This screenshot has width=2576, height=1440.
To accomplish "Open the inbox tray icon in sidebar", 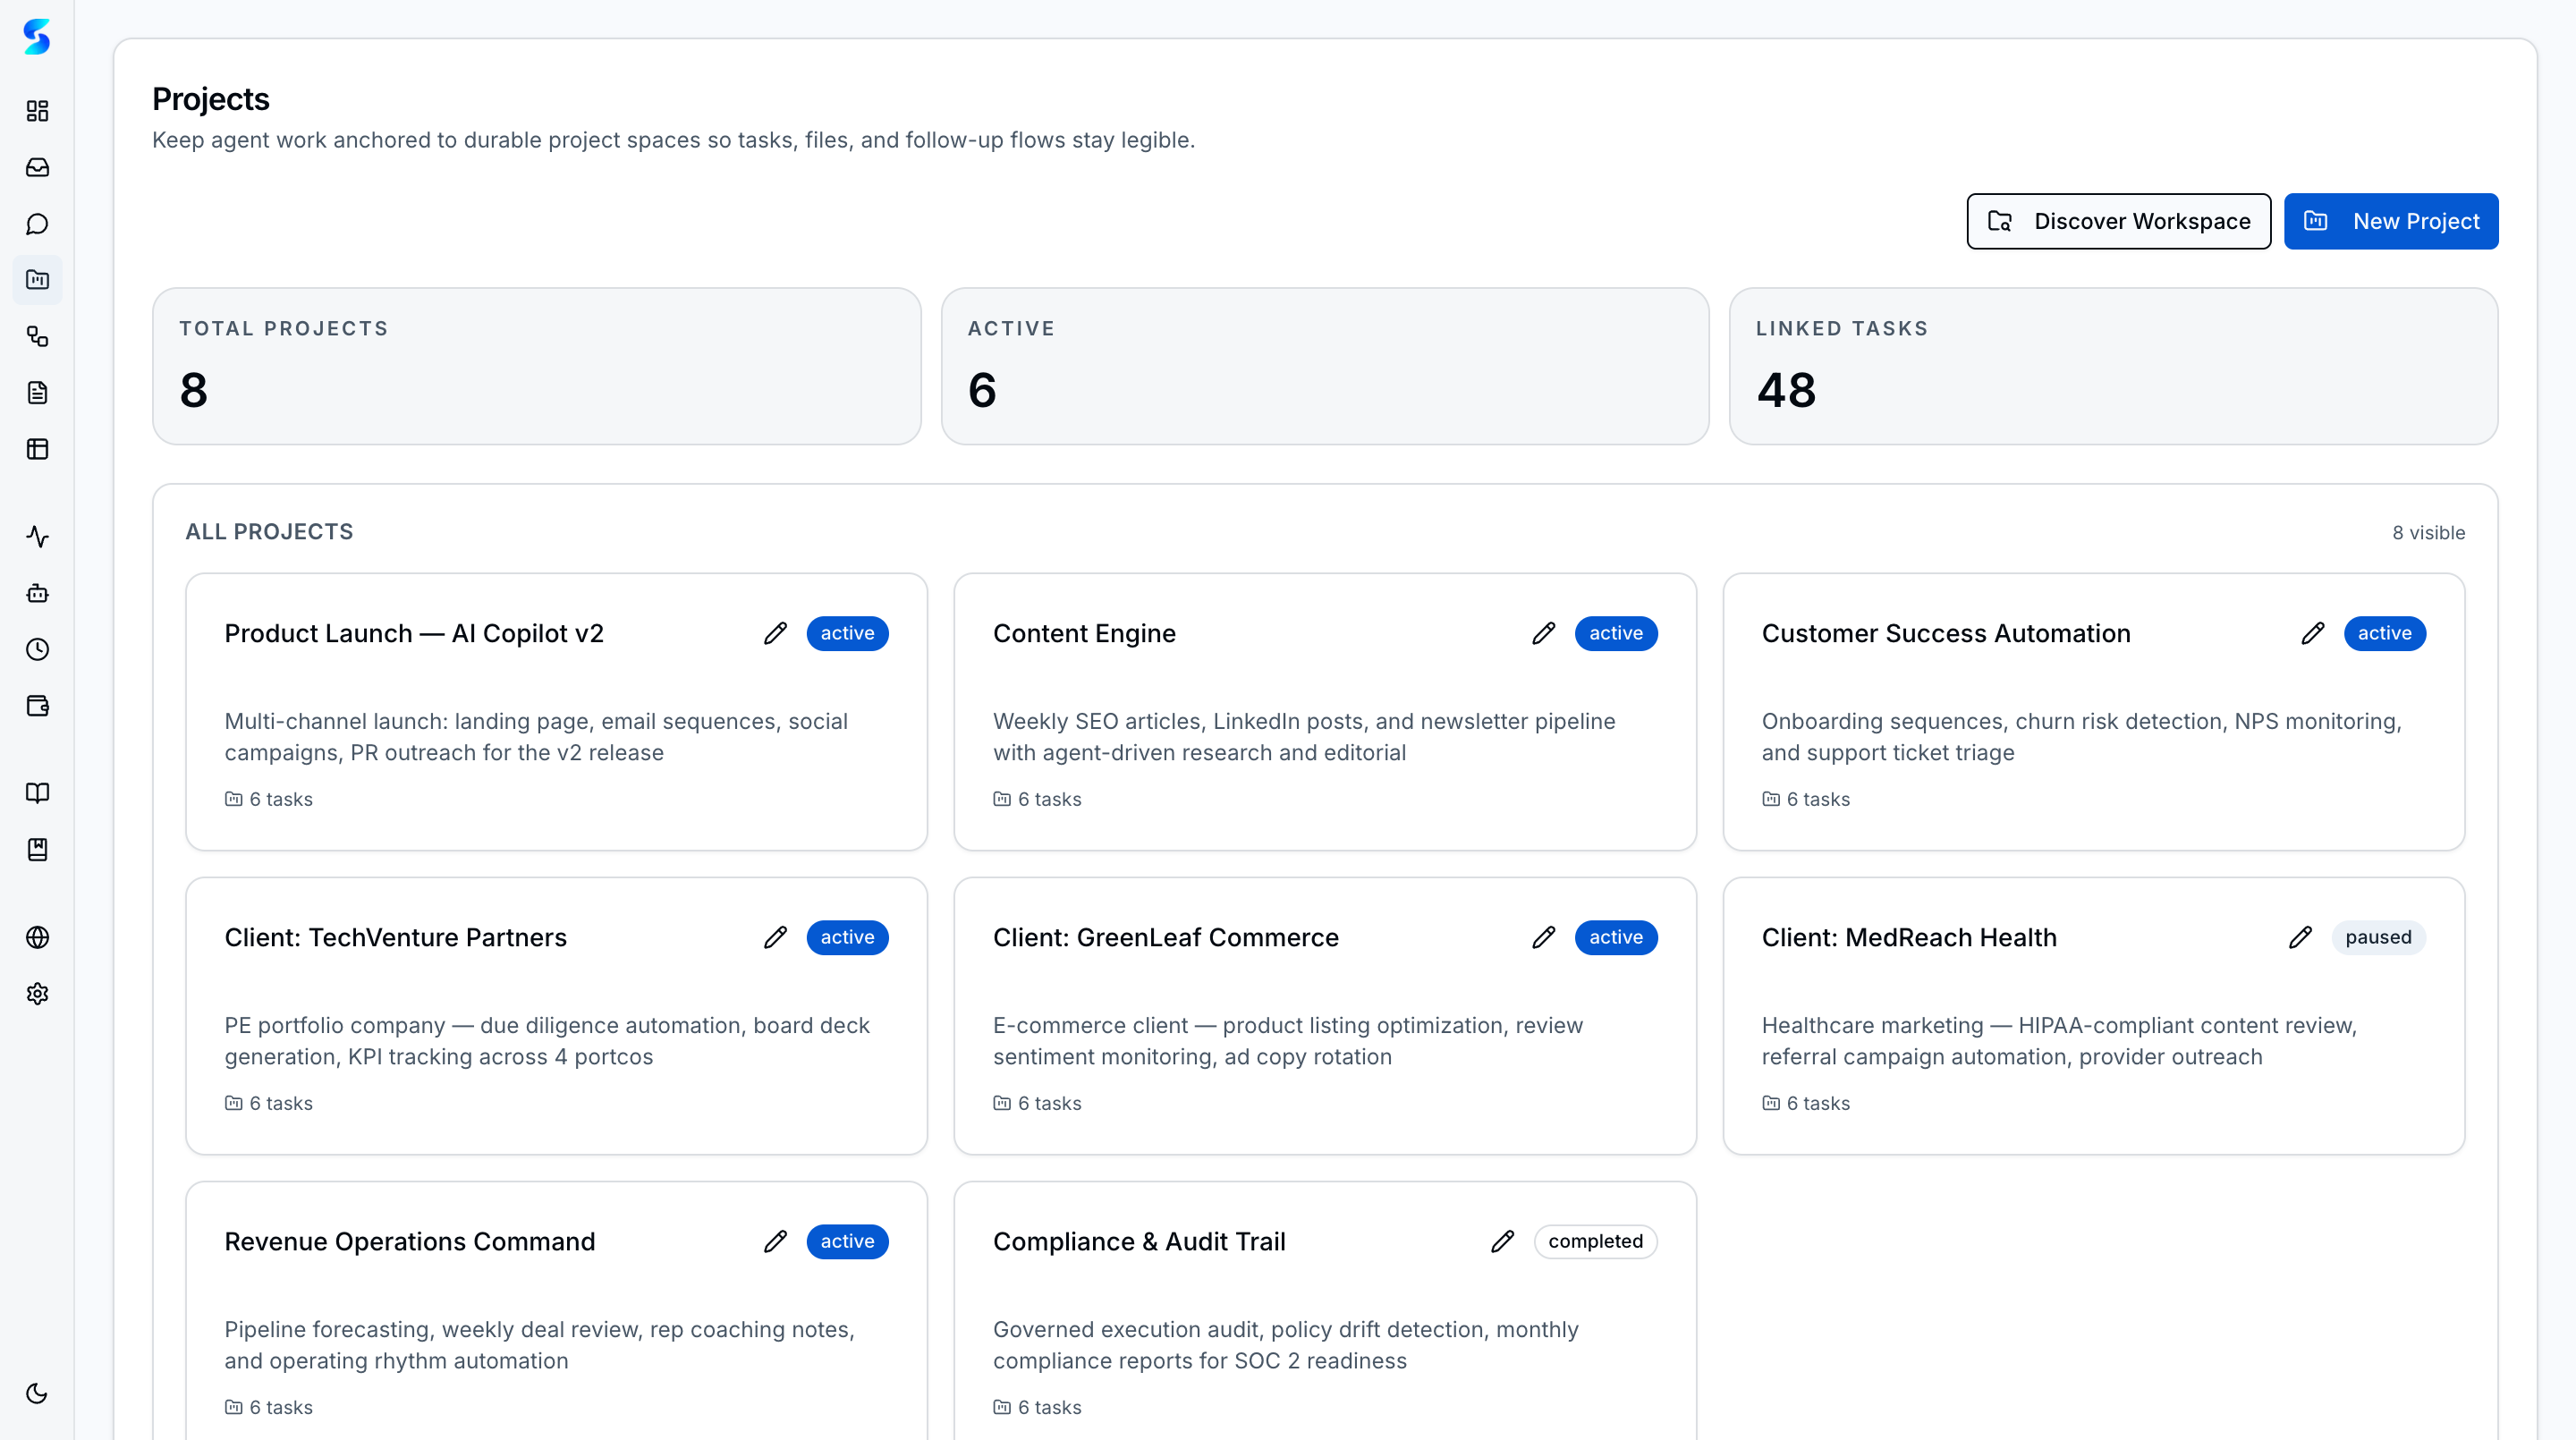I will (37, 167).
